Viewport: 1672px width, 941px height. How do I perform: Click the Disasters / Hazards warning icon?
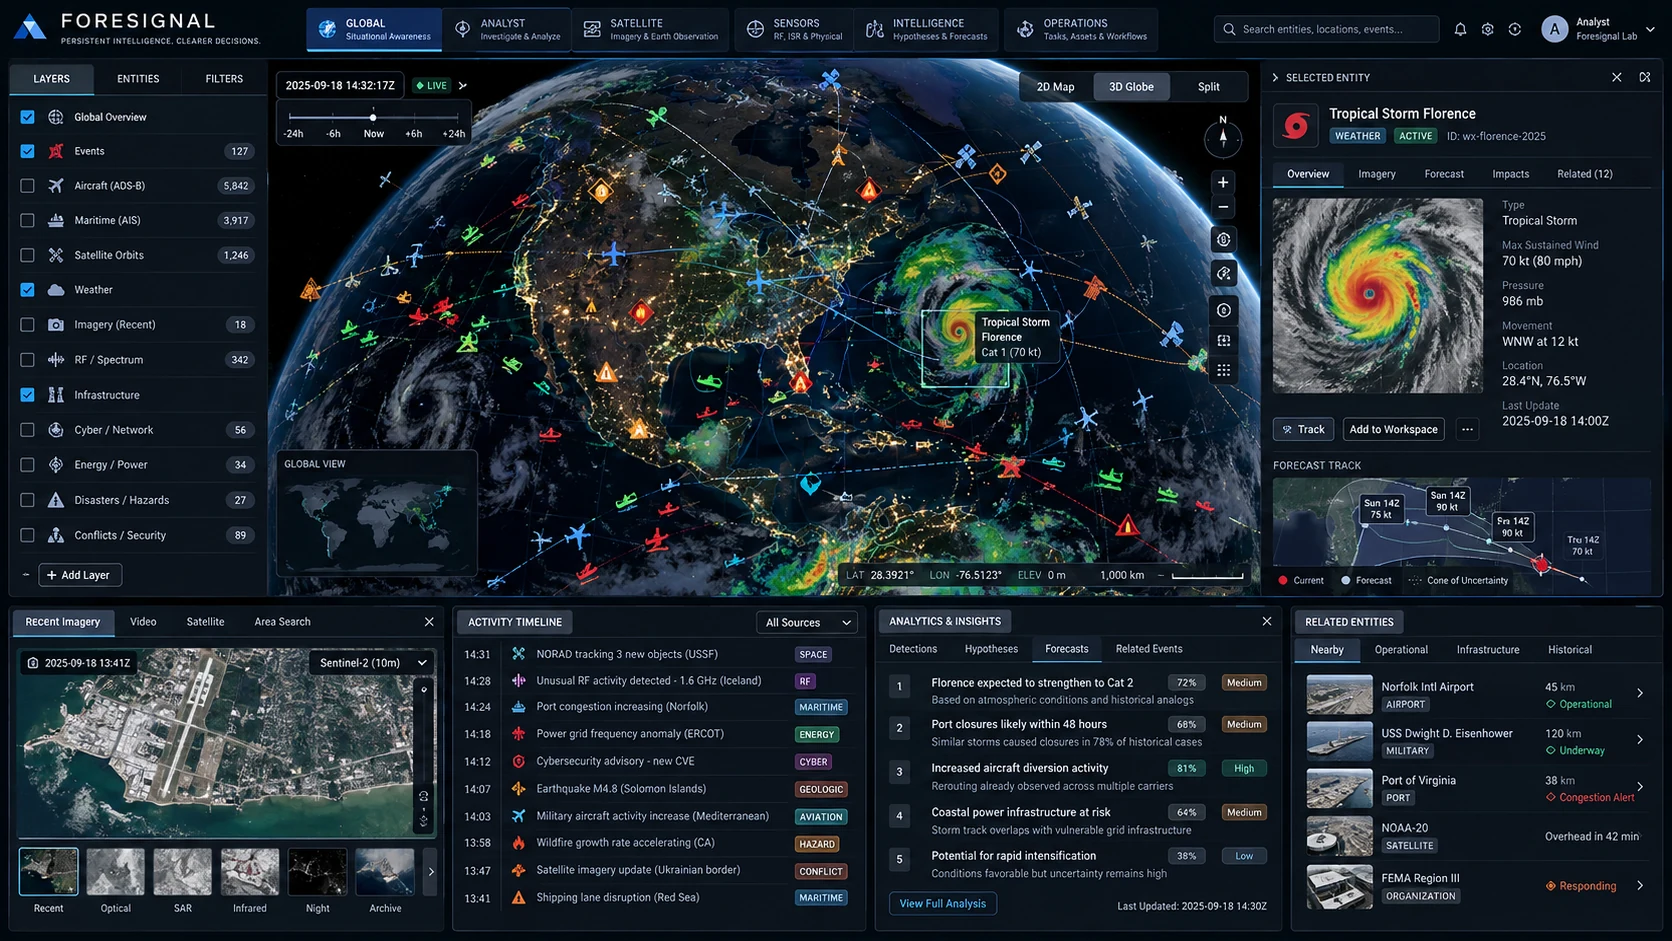(56, 500)
